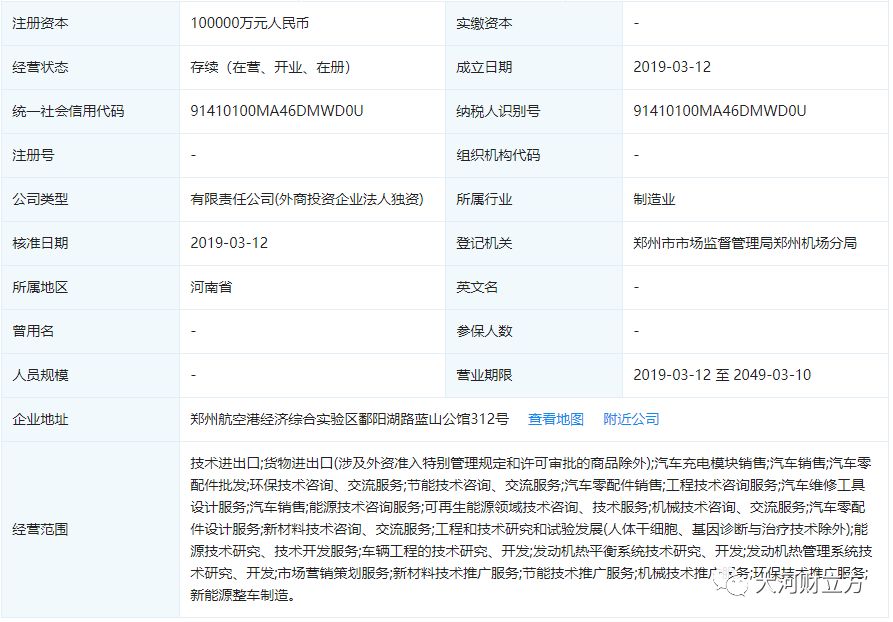Click the registered capital value 100000万元人民币
The width and height of the screenshot is (893, 622).
coord(257,23)
